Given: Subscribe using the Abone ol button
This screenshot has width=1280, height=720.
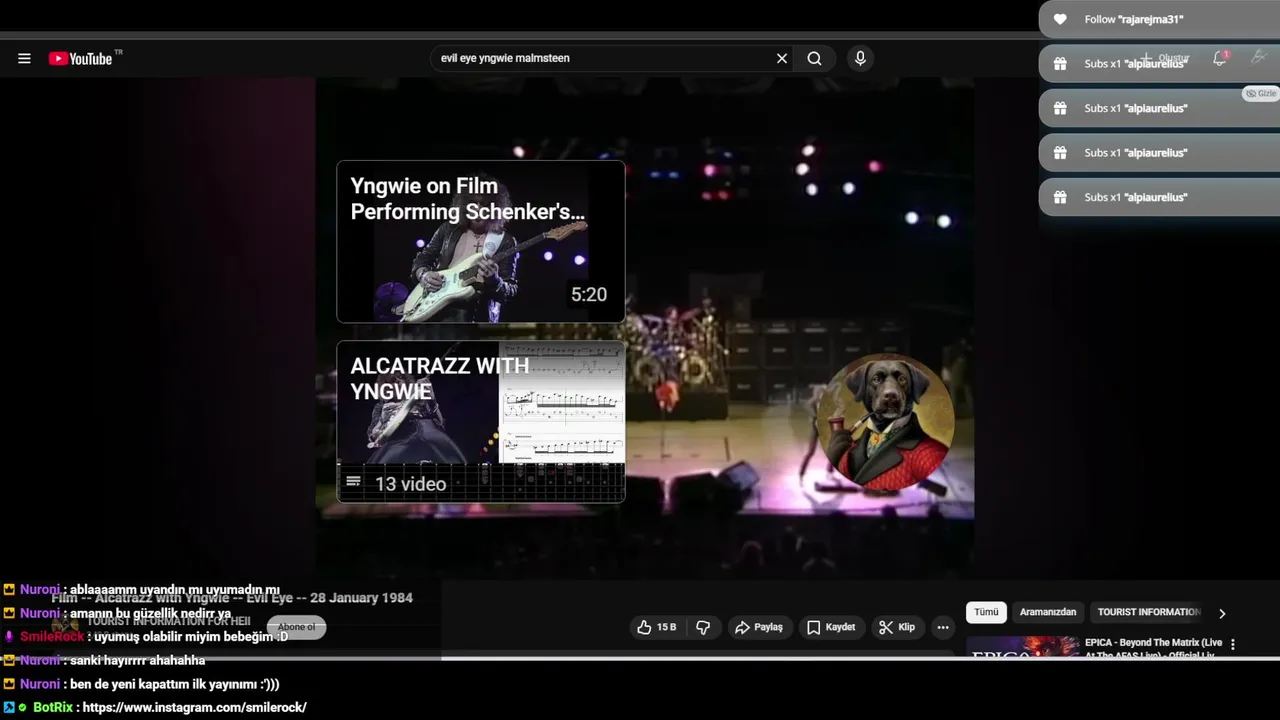Looking at the screenshot, I should click(296, 627).
